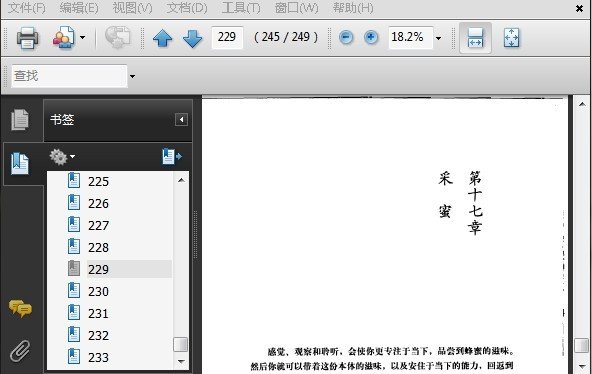
Task: Open the 文件(F) menu
Action: coord(27,8)
